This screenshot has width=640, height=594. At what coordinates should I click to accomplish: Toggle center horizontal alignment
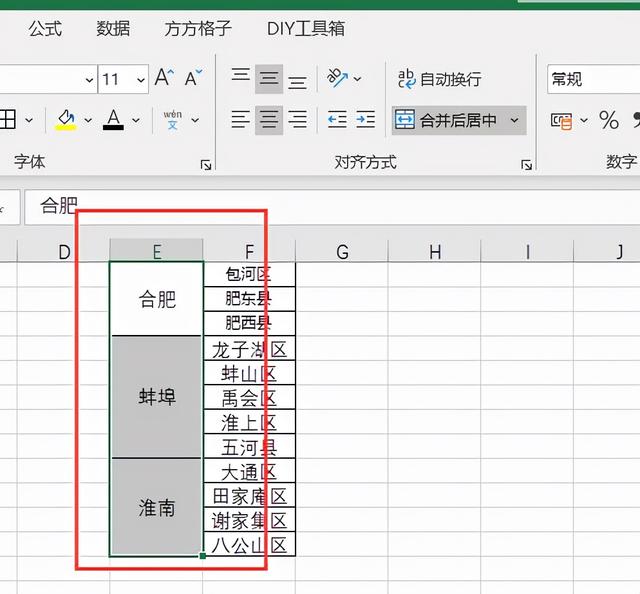pyautogui.click(x=269, y=120)
